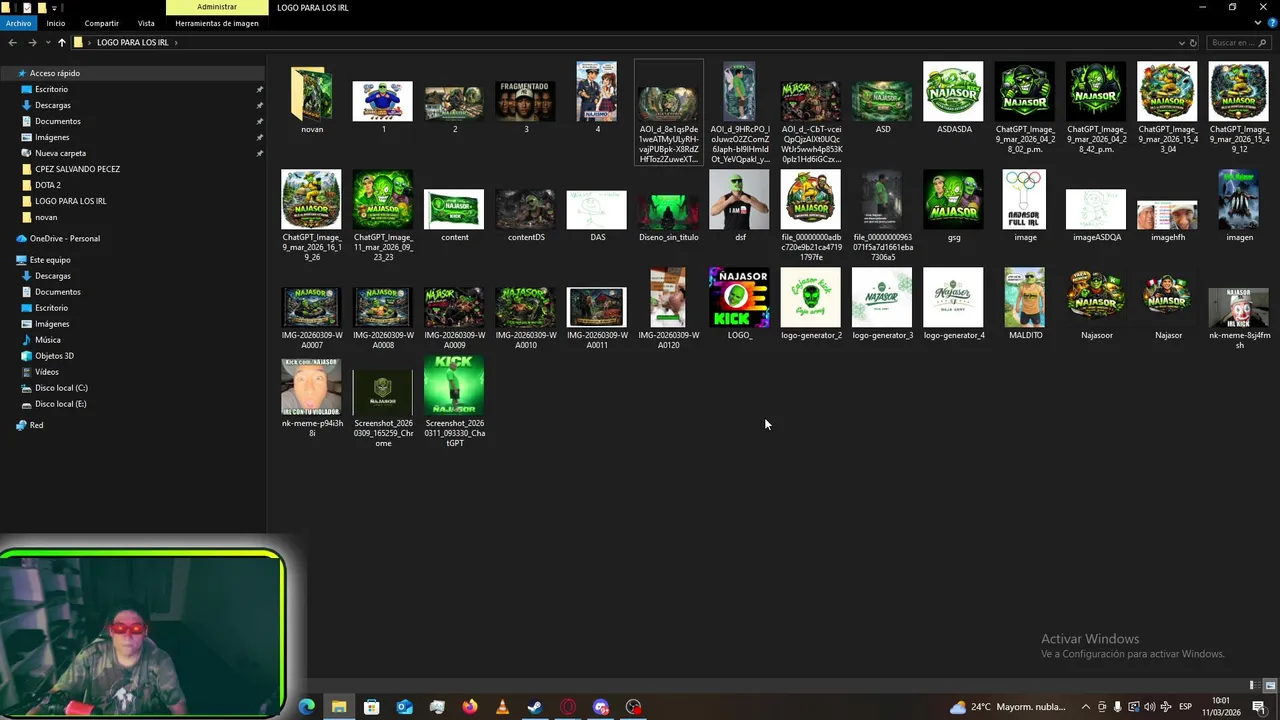Open Microsoft Edge from the taskbar
The width and height of the screenshot is (1280, 720).
(307, 707)
